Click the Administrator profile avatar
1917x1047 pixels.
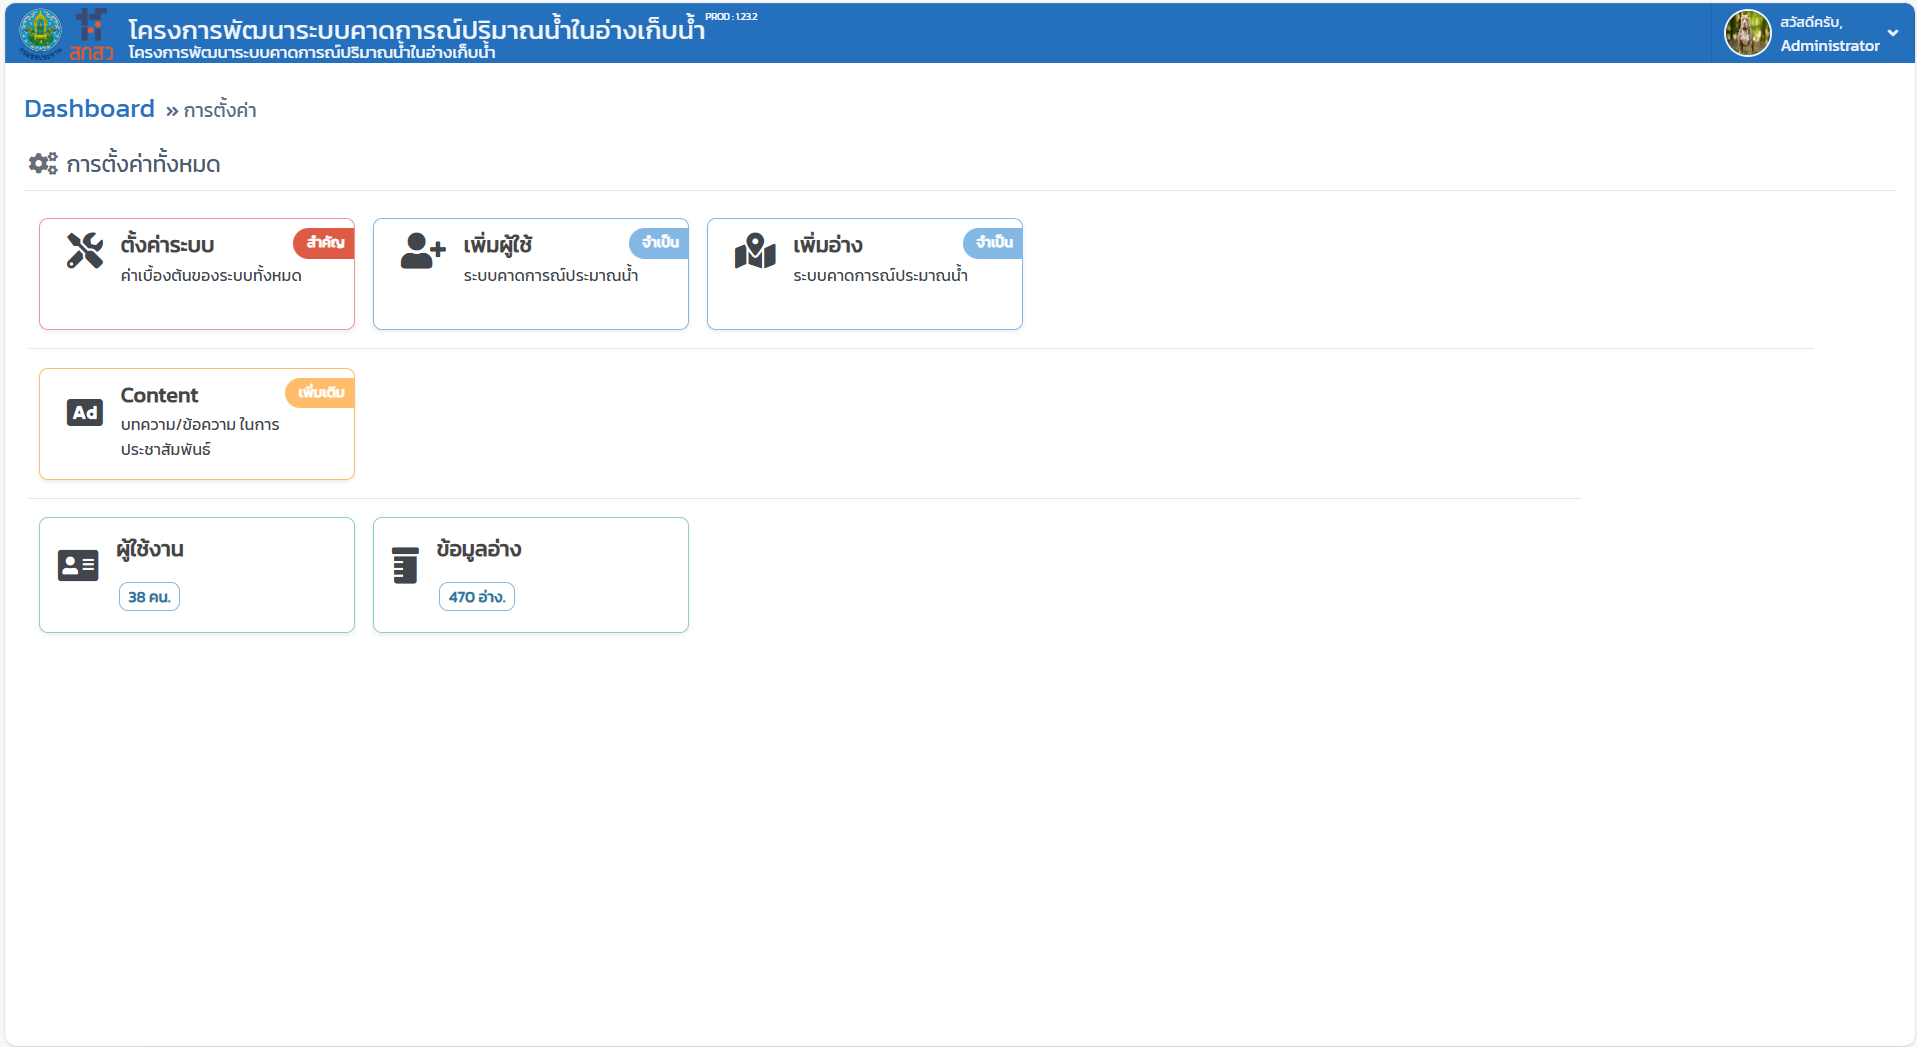click(1747, 33)
